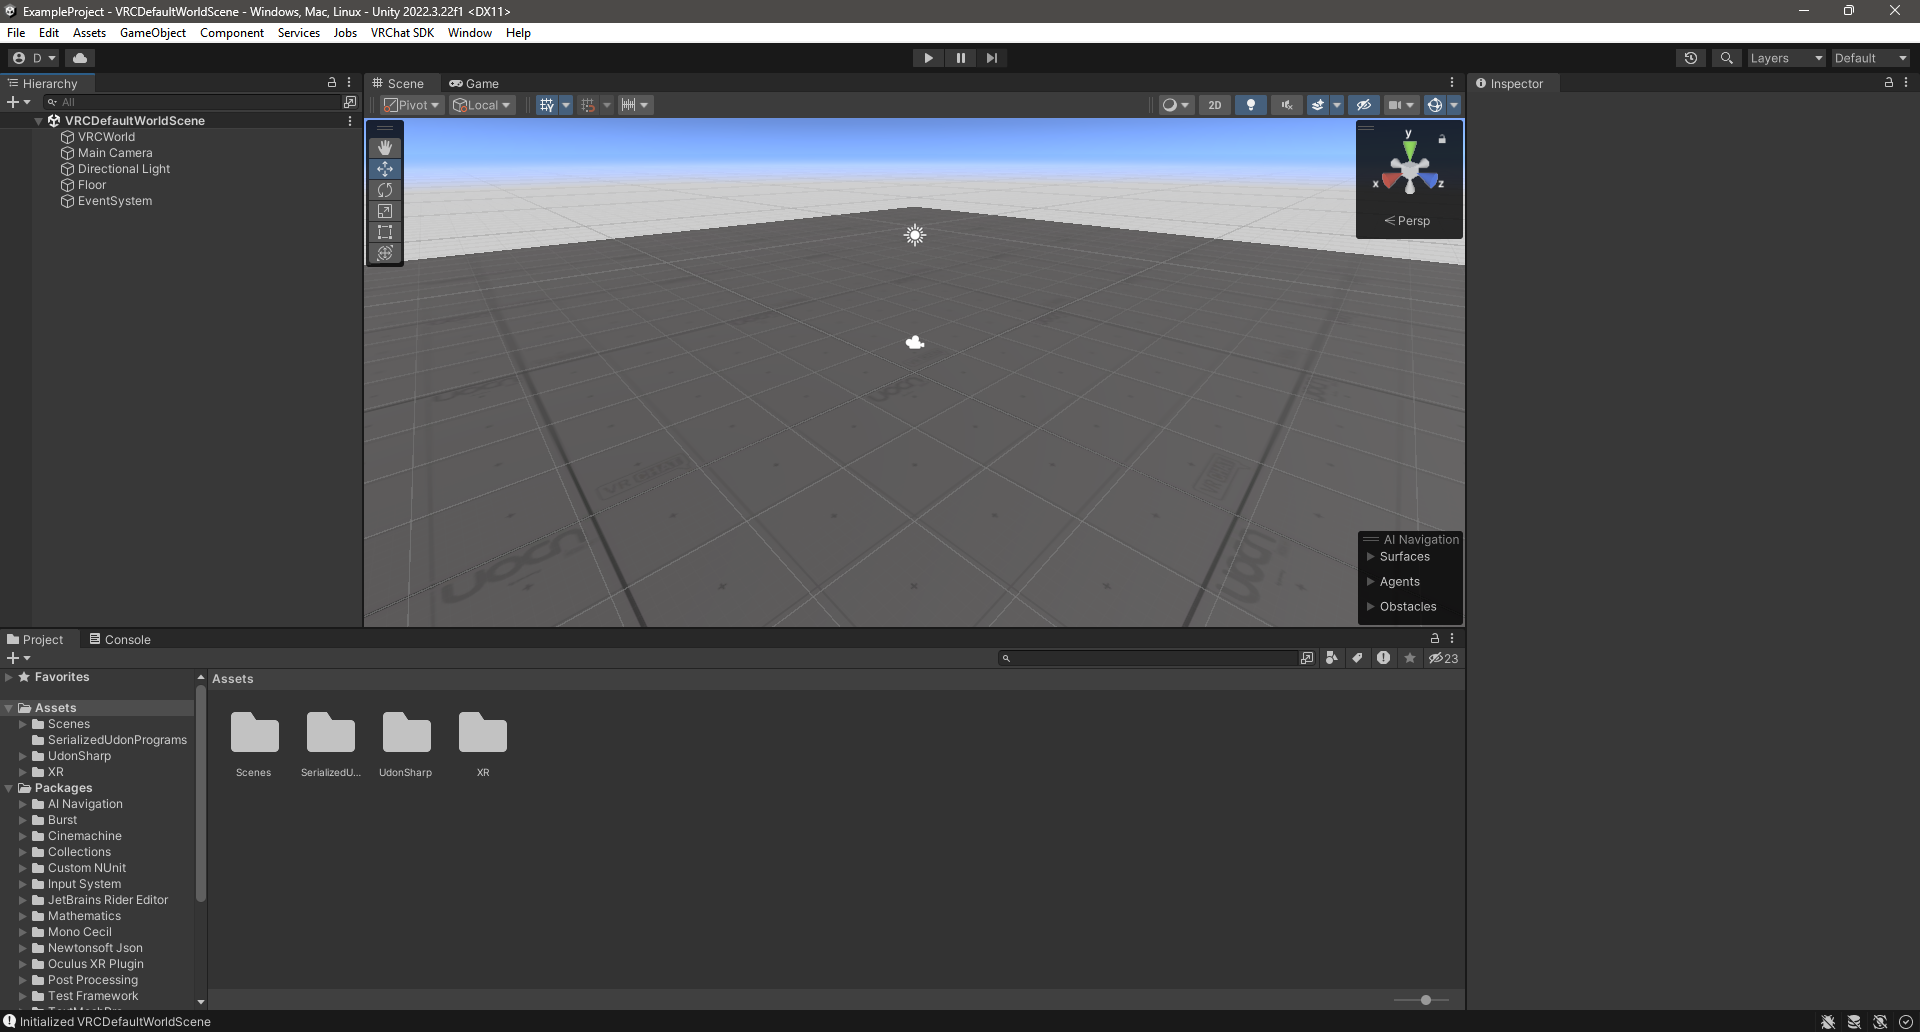Screen dimensions: 1920x1032
Task: Expand Agents in AI Navigation overlay
Action: click(1371, 582)
